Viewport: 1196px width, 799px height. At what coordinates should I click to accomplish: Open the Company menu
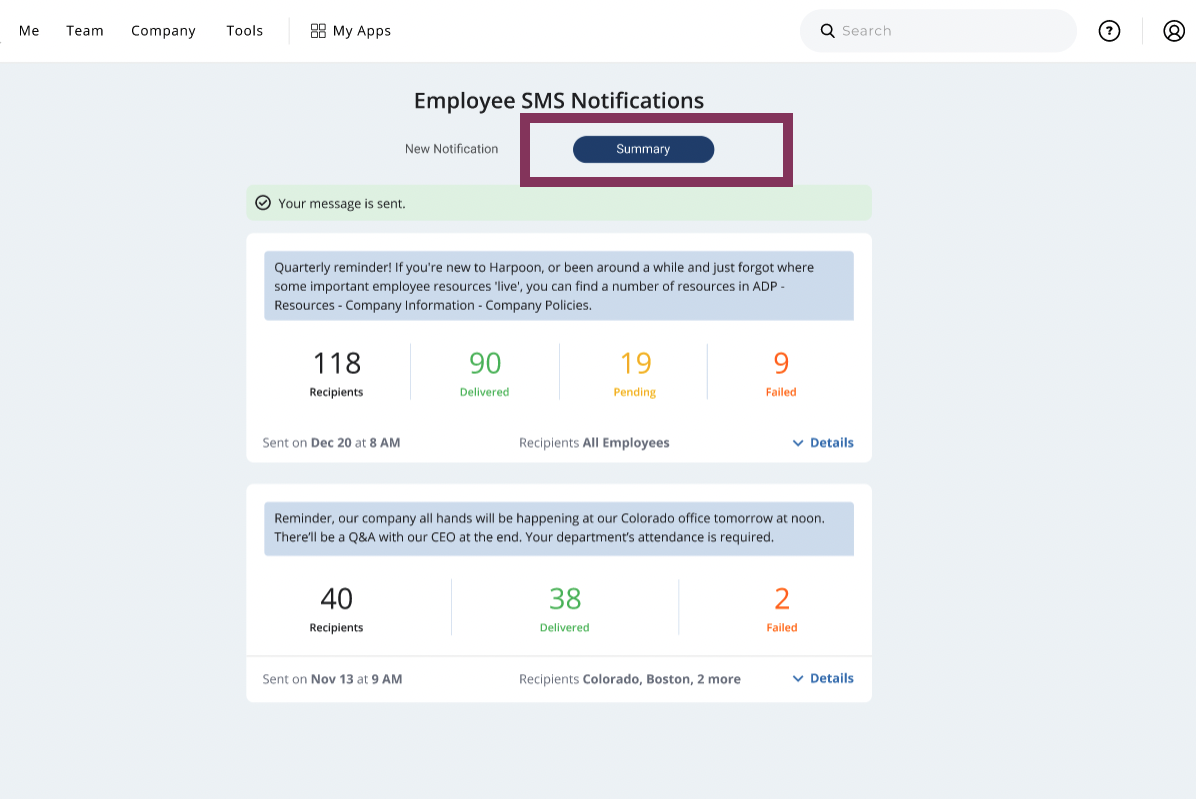click(x=163, y=30)
